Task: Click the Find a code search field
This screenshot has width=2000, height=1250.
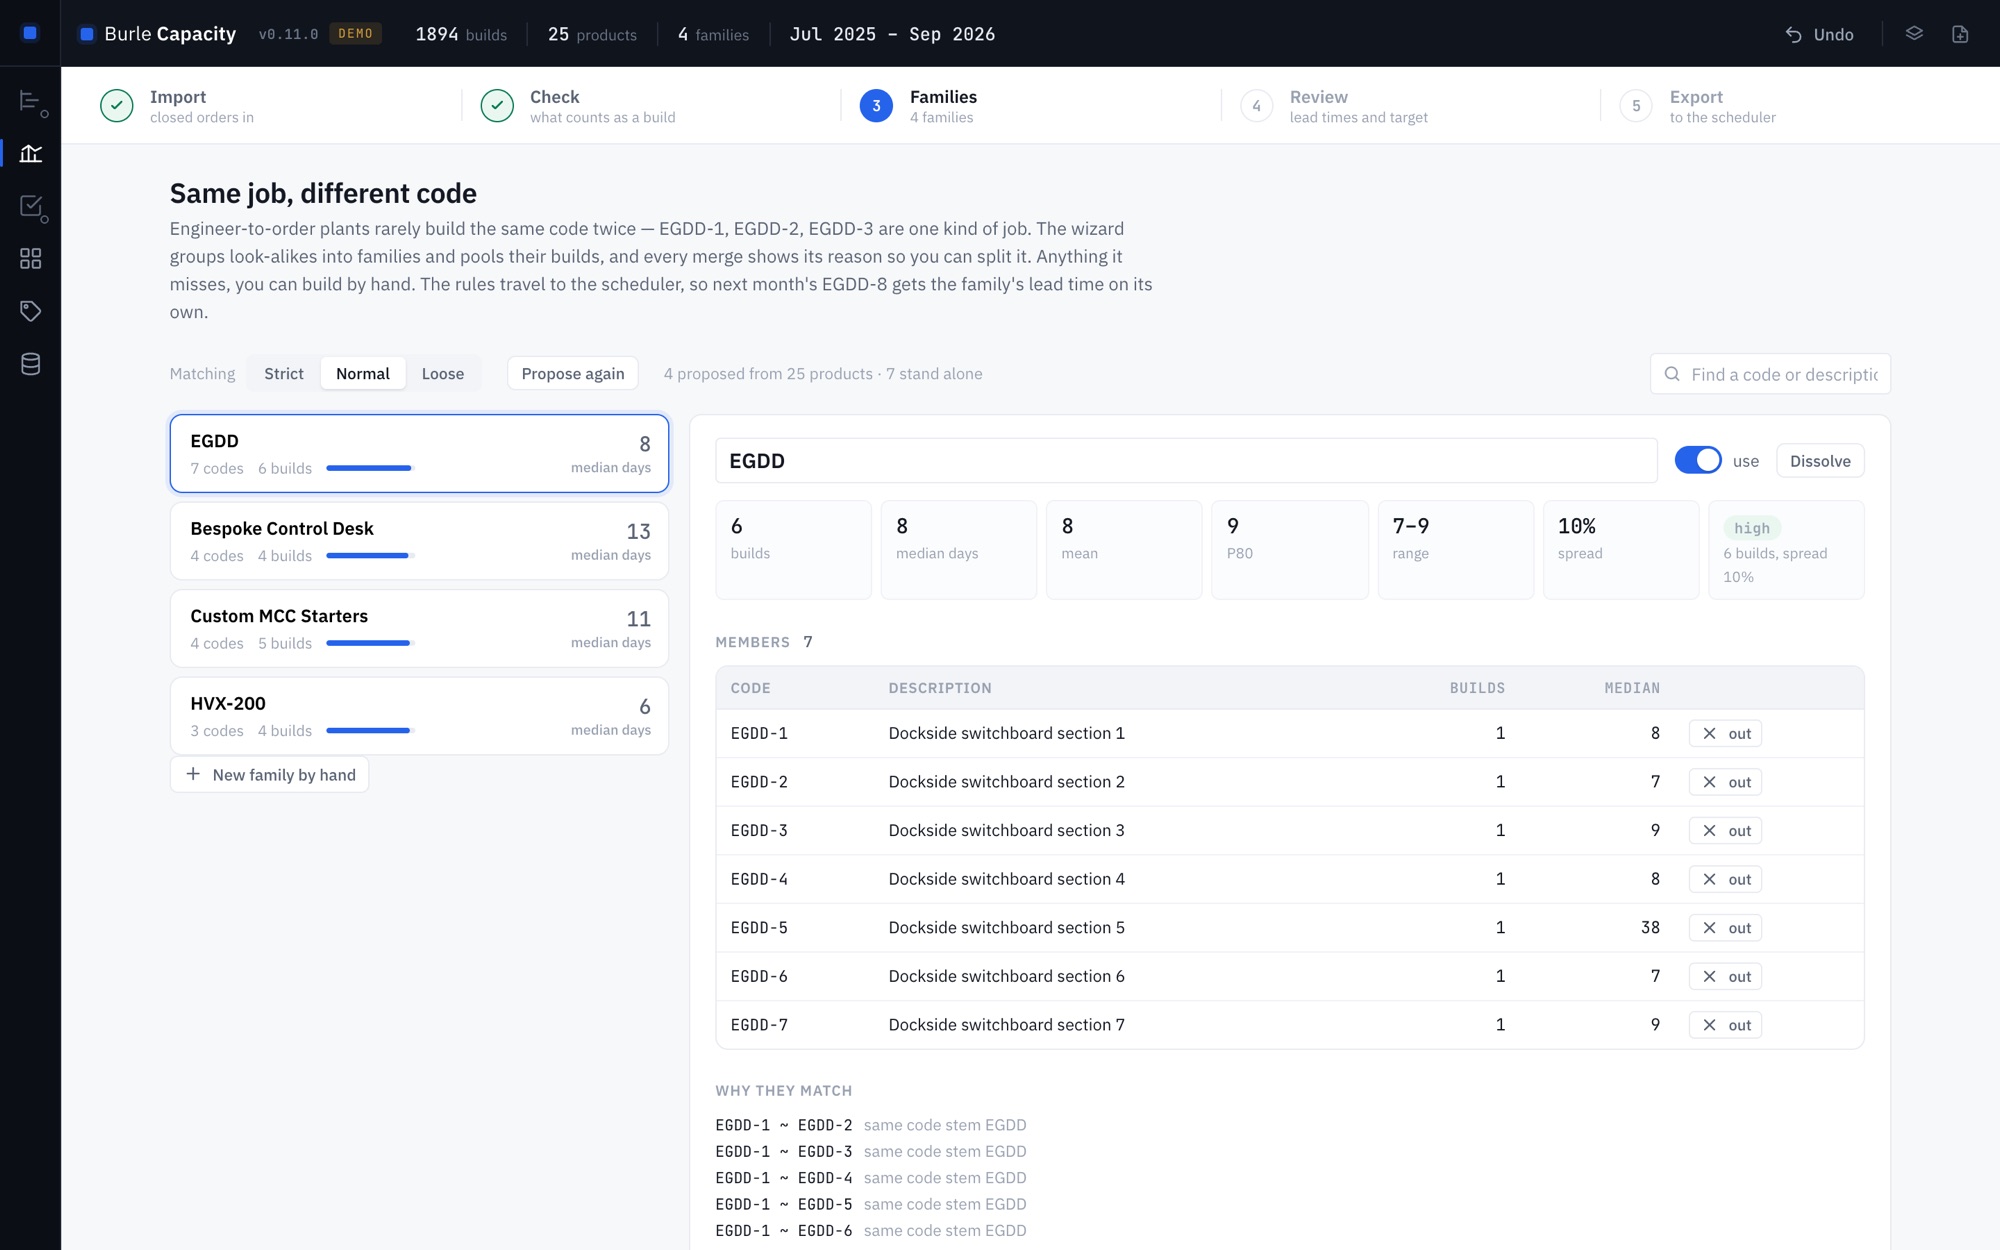Action: 1770,374
